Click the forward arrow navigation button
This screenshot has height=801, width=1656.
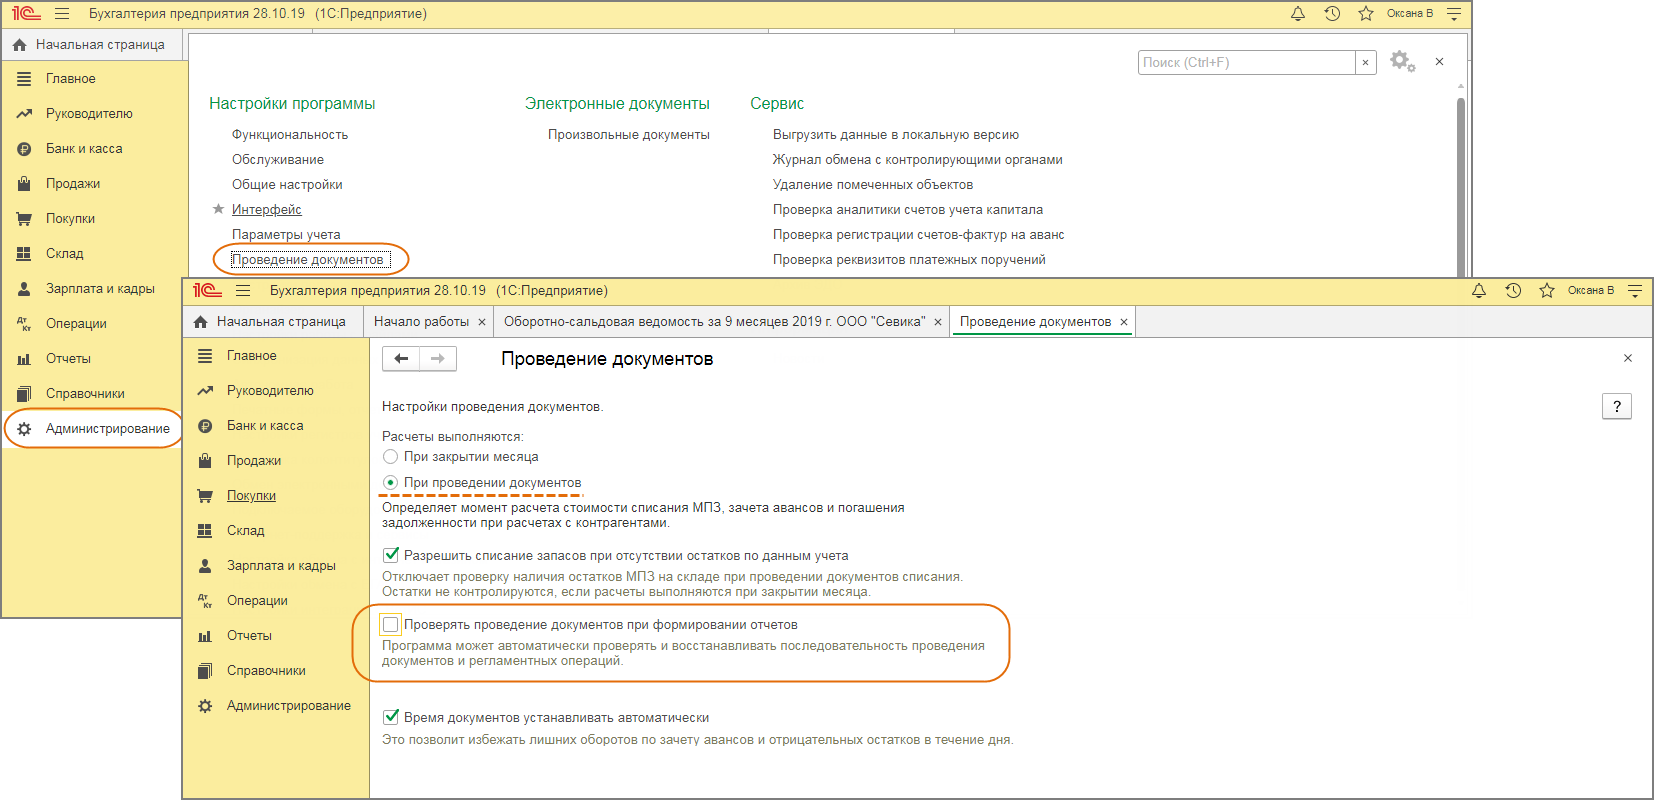pos(438,359)
